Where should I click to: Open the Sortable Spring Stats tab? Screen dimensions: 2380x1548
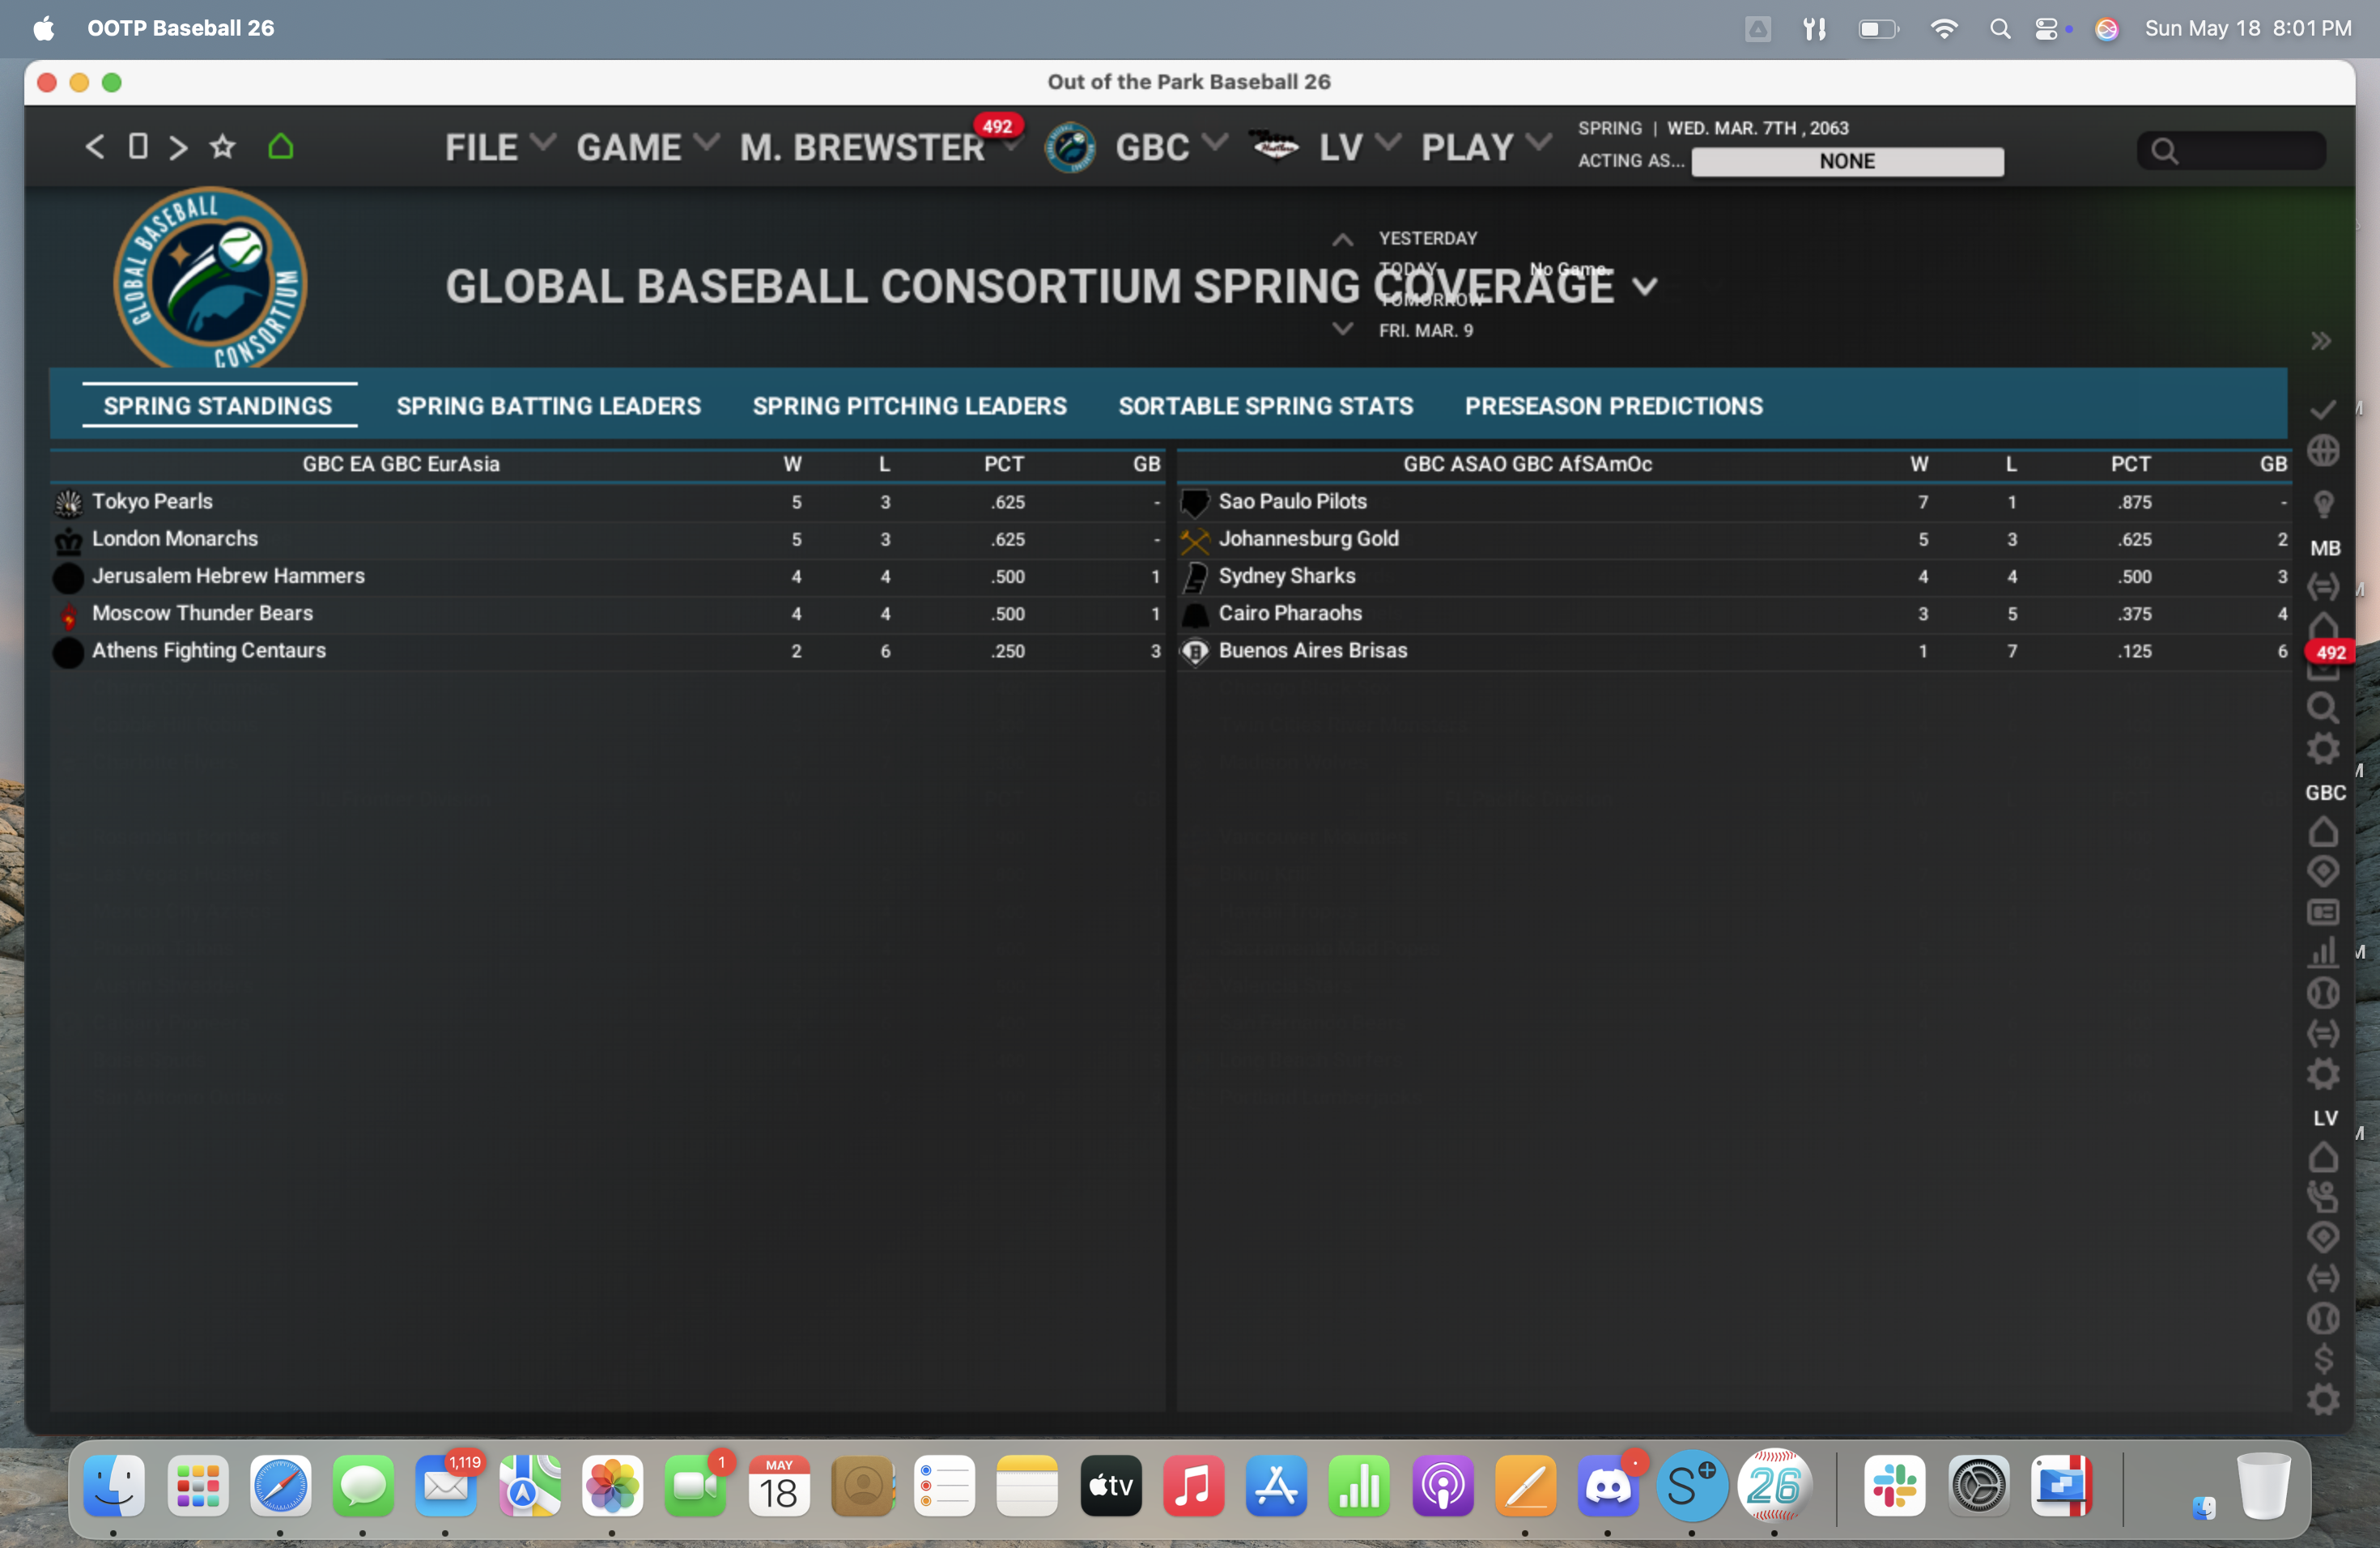(x=1265, y=406)
